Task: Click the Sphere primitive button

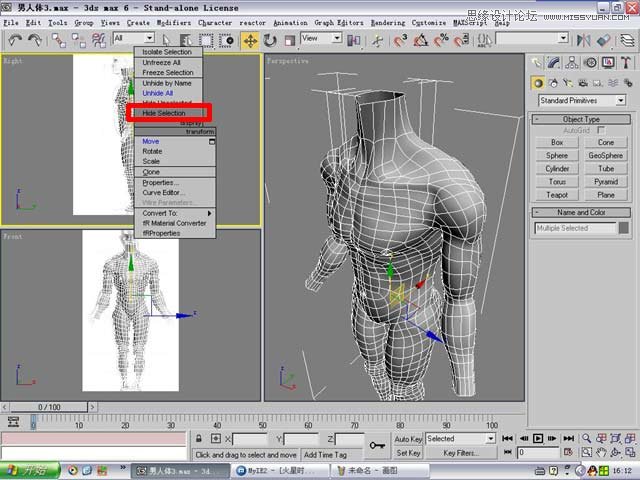Action: (557, 156)
